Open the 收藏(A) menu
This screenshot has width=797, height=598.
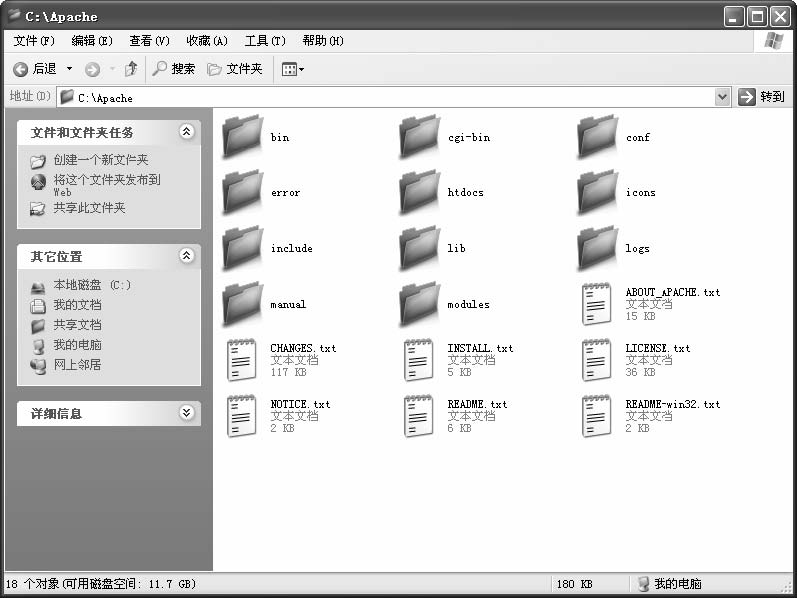coord(207,41)
